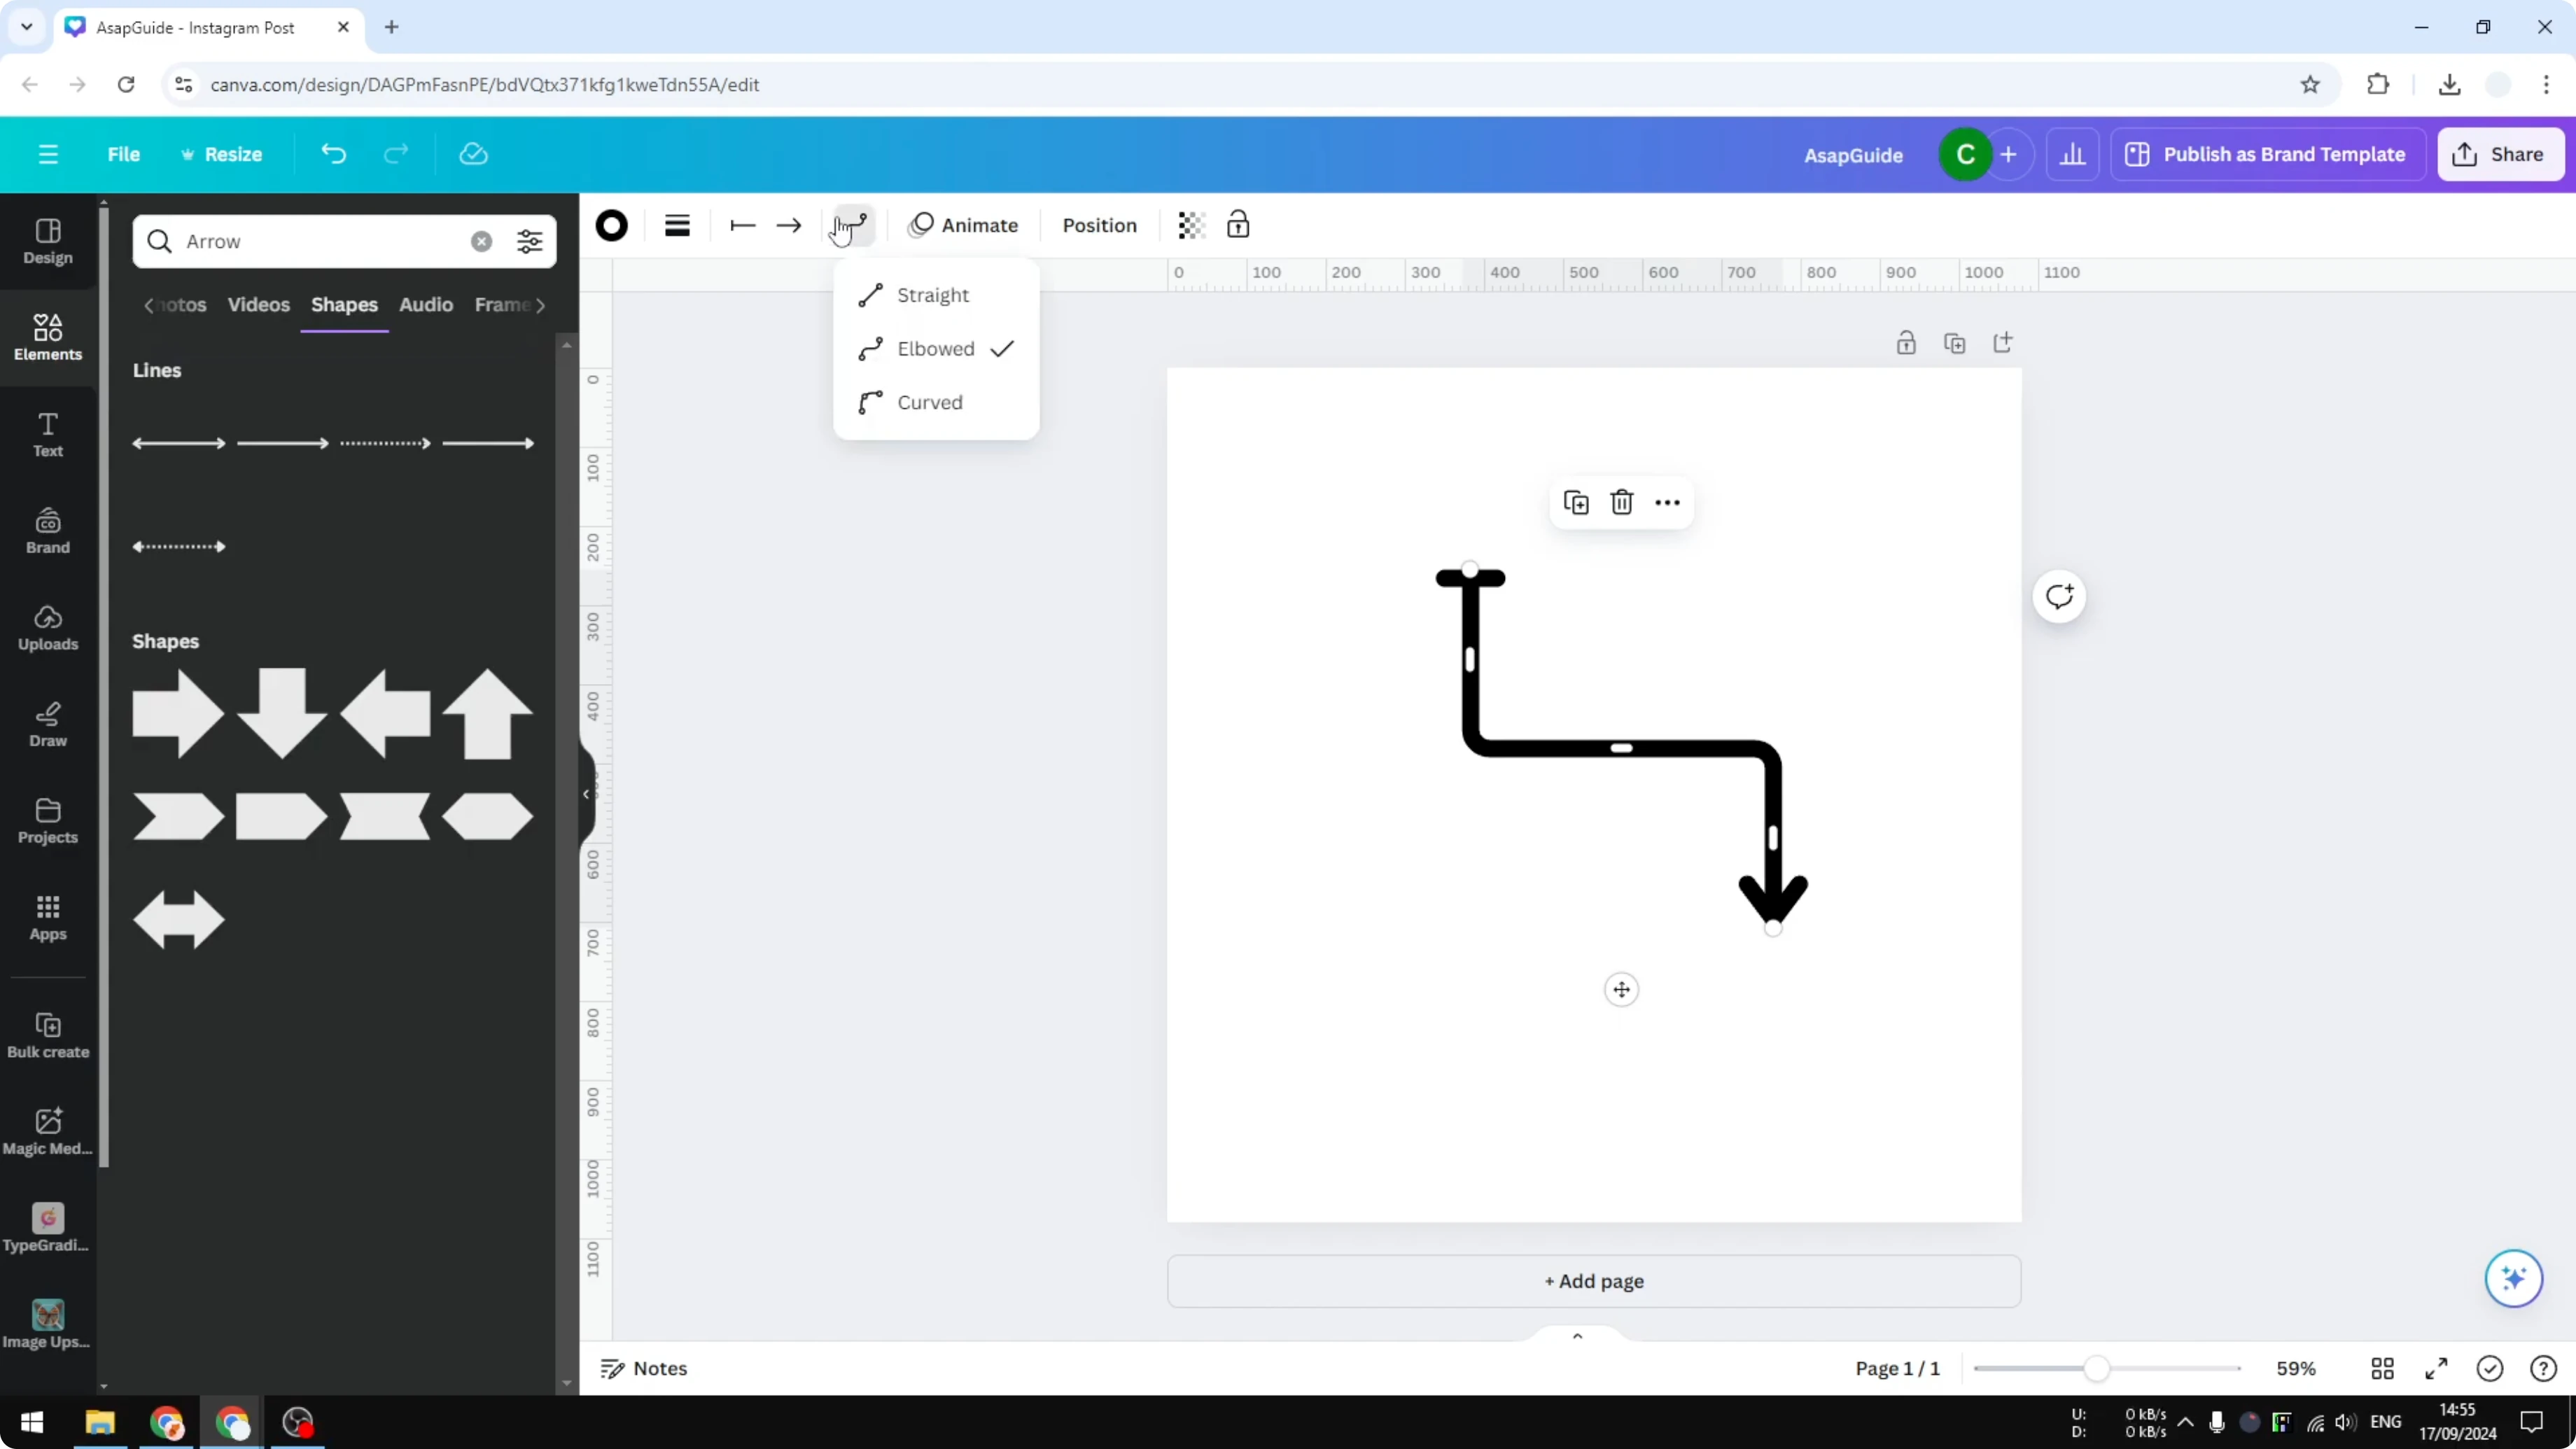This screenshot has height=1449, width=2576.
Task: Insert the down-pointing block arrow shape
Action: 282,714
